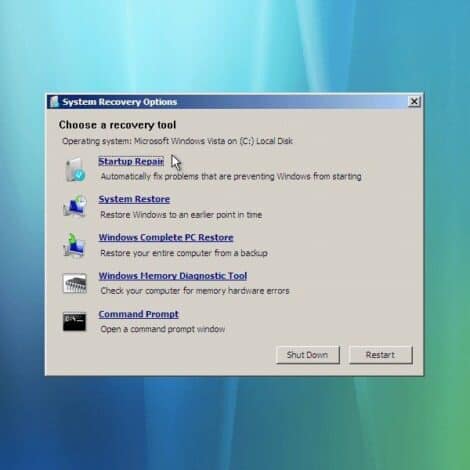The image size is (470, 470).
Task: Click the System Restore icon
Action: 75,206
